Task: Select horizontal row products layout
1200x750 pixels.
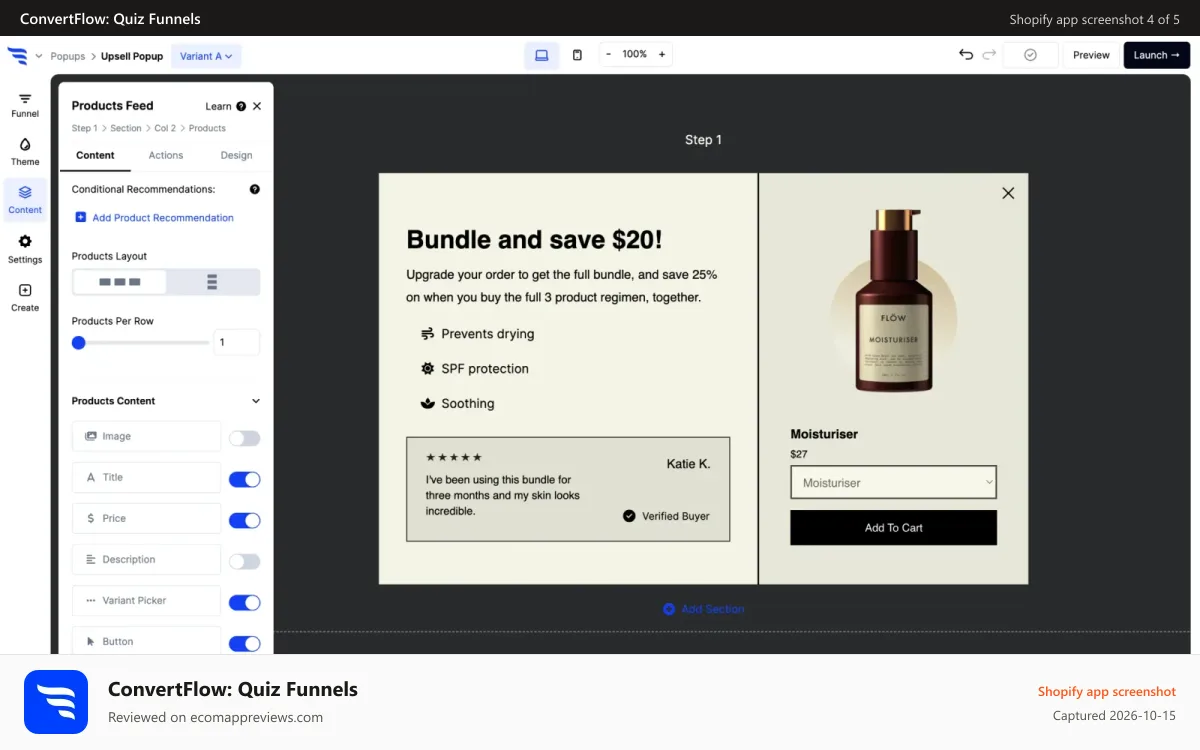Action: tap(120, 282)
